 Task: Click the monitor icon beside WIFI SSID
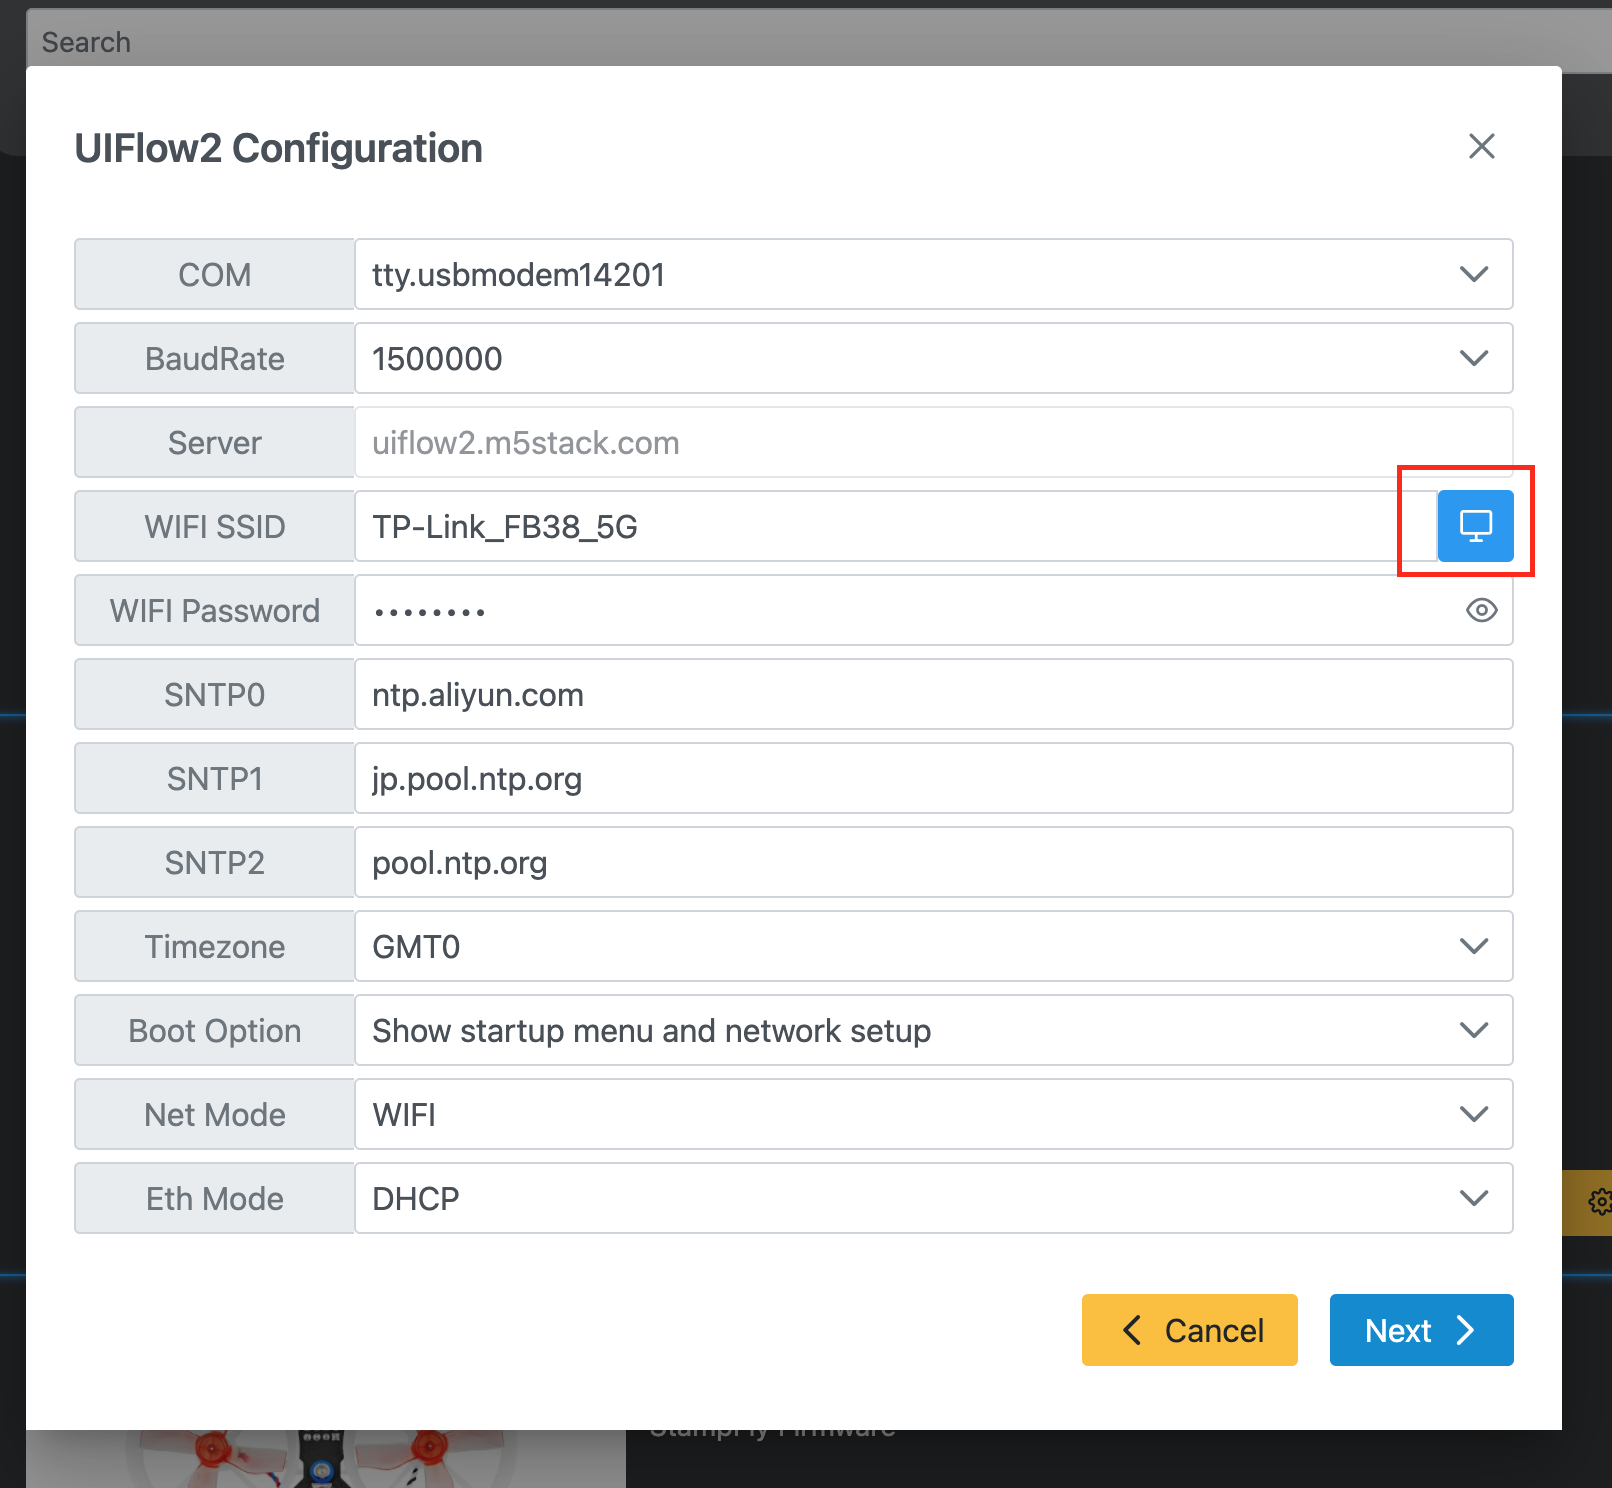(1475, 526)
